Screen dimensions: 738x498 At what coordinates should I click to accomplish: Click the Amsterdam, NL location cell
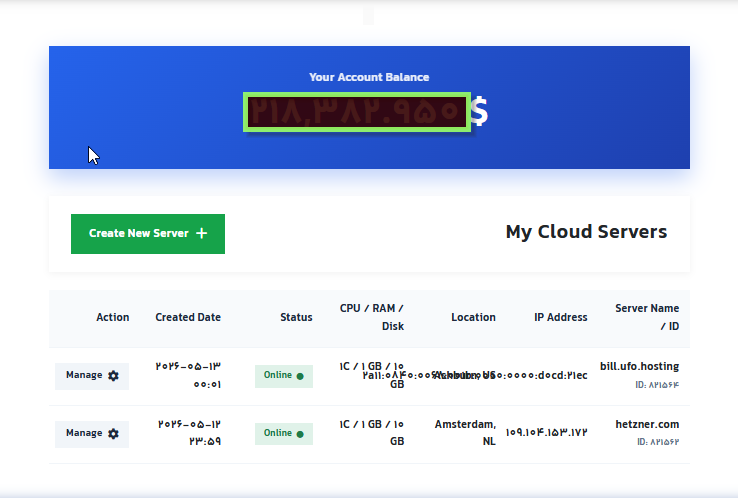465,433
